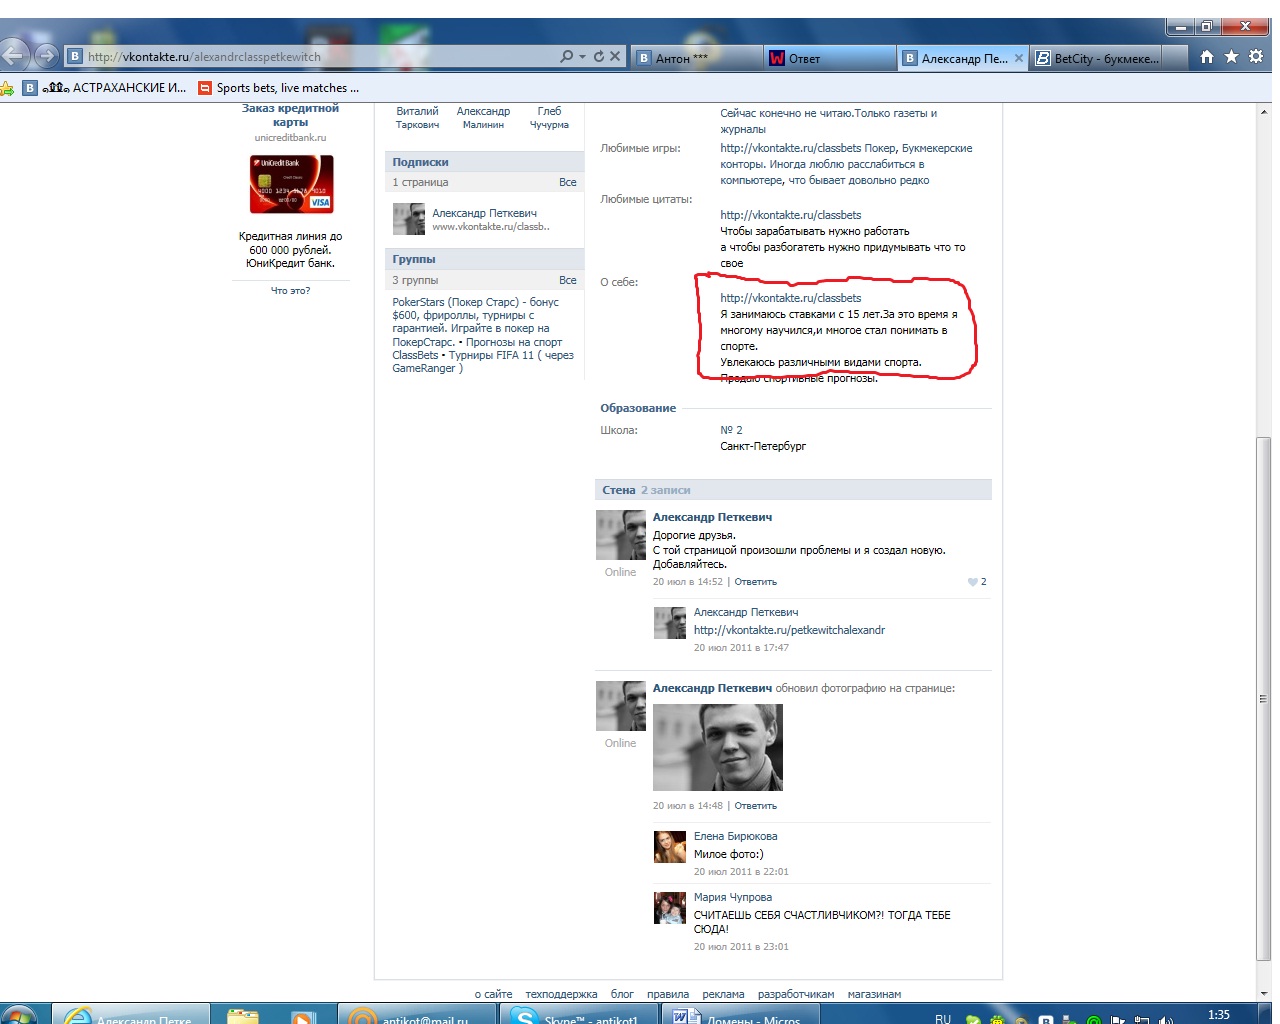Open commenter 'Елена Бирюкова' profile
The image size is (1280, 1024).
tap(735, 836)
